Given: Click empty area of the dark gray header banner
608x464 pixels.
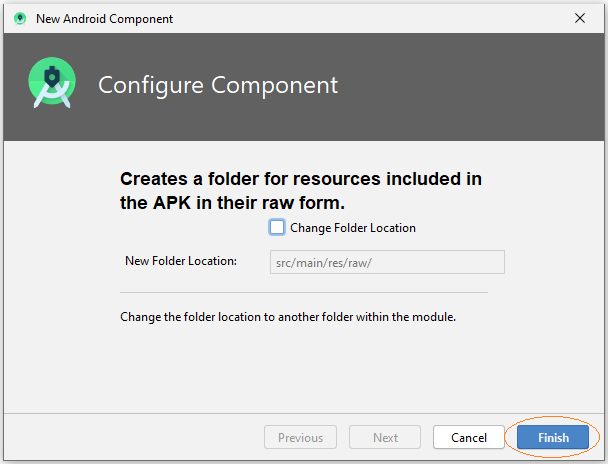Looking at the screenshot, I should [x=465, y=87].
